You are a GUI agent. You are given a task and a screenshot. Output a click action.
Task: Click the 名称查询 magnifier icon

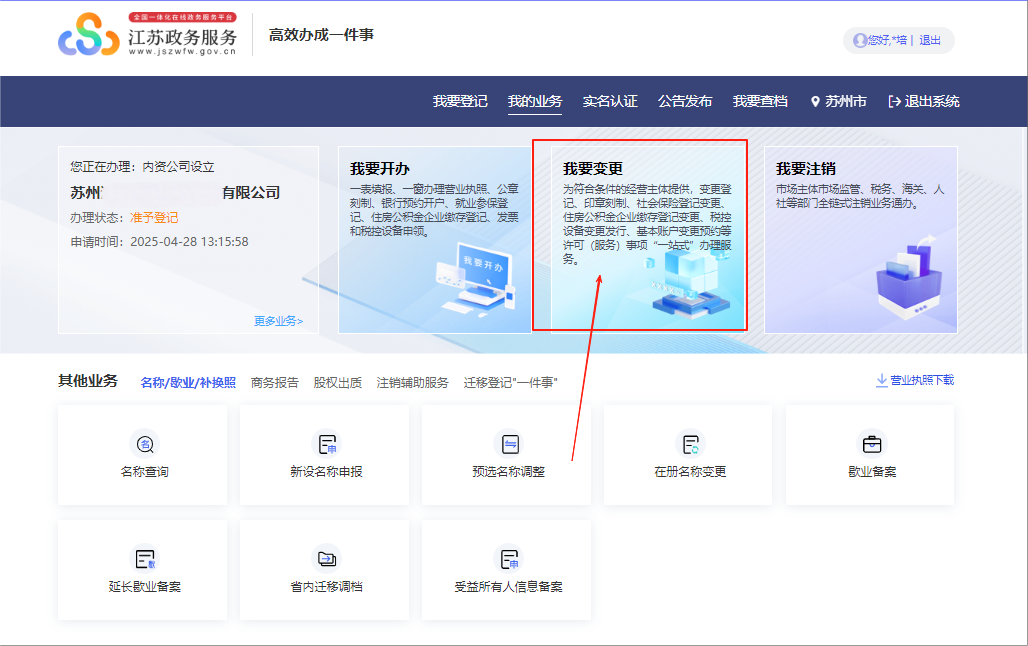pos(145,445)
